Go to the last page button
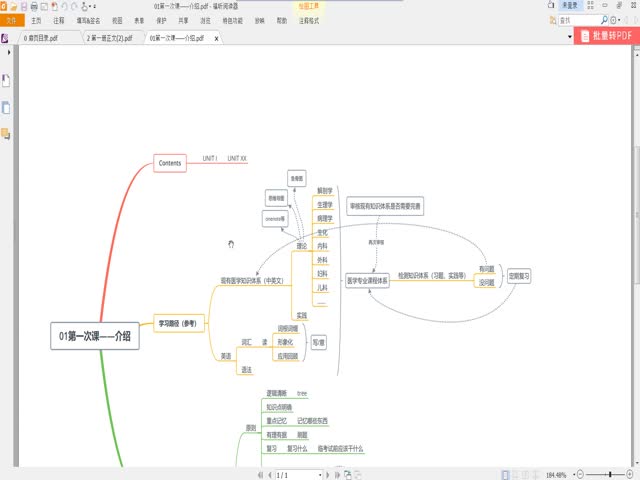 click(337, 474)
